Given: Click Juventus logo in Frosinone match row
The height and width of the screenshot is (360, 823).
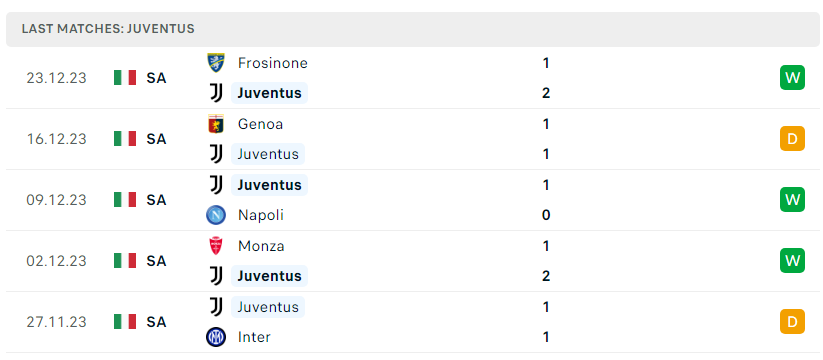Looking at the screenshot, I should point(216,93).
